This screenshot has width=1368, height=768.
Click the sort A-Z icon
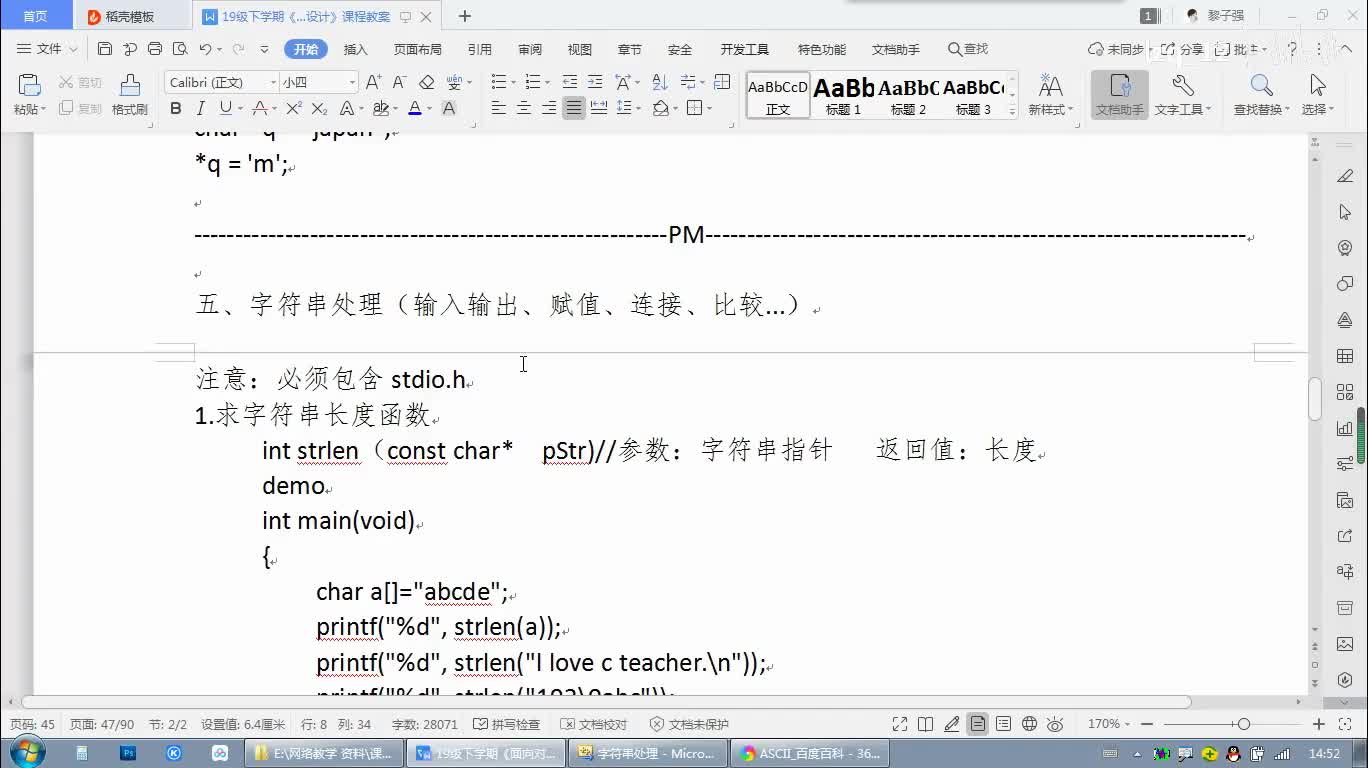click(660, 82)
